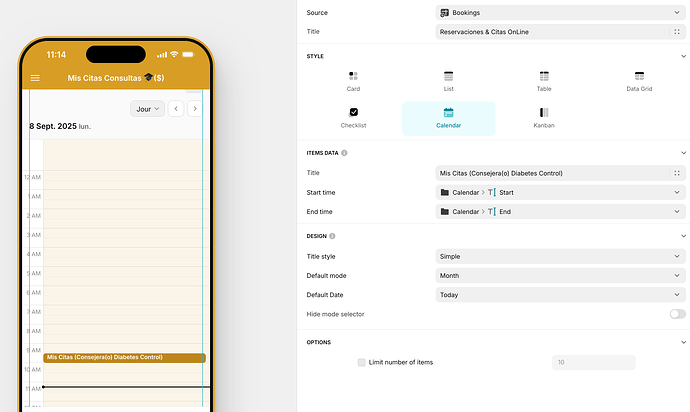
Task: Open the Source Bookings dropdown
Action: pos(561,13)
